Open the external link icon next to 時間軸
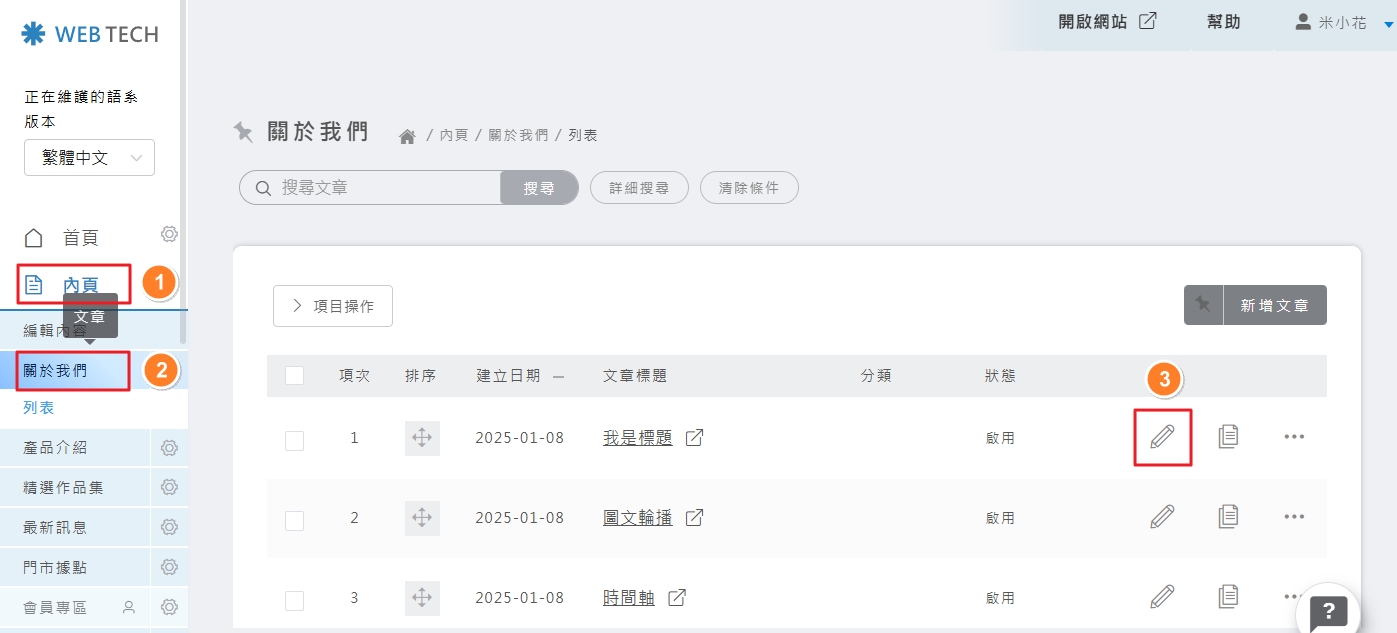Viewport: 1397px width, 633px height. click(677, 598)
